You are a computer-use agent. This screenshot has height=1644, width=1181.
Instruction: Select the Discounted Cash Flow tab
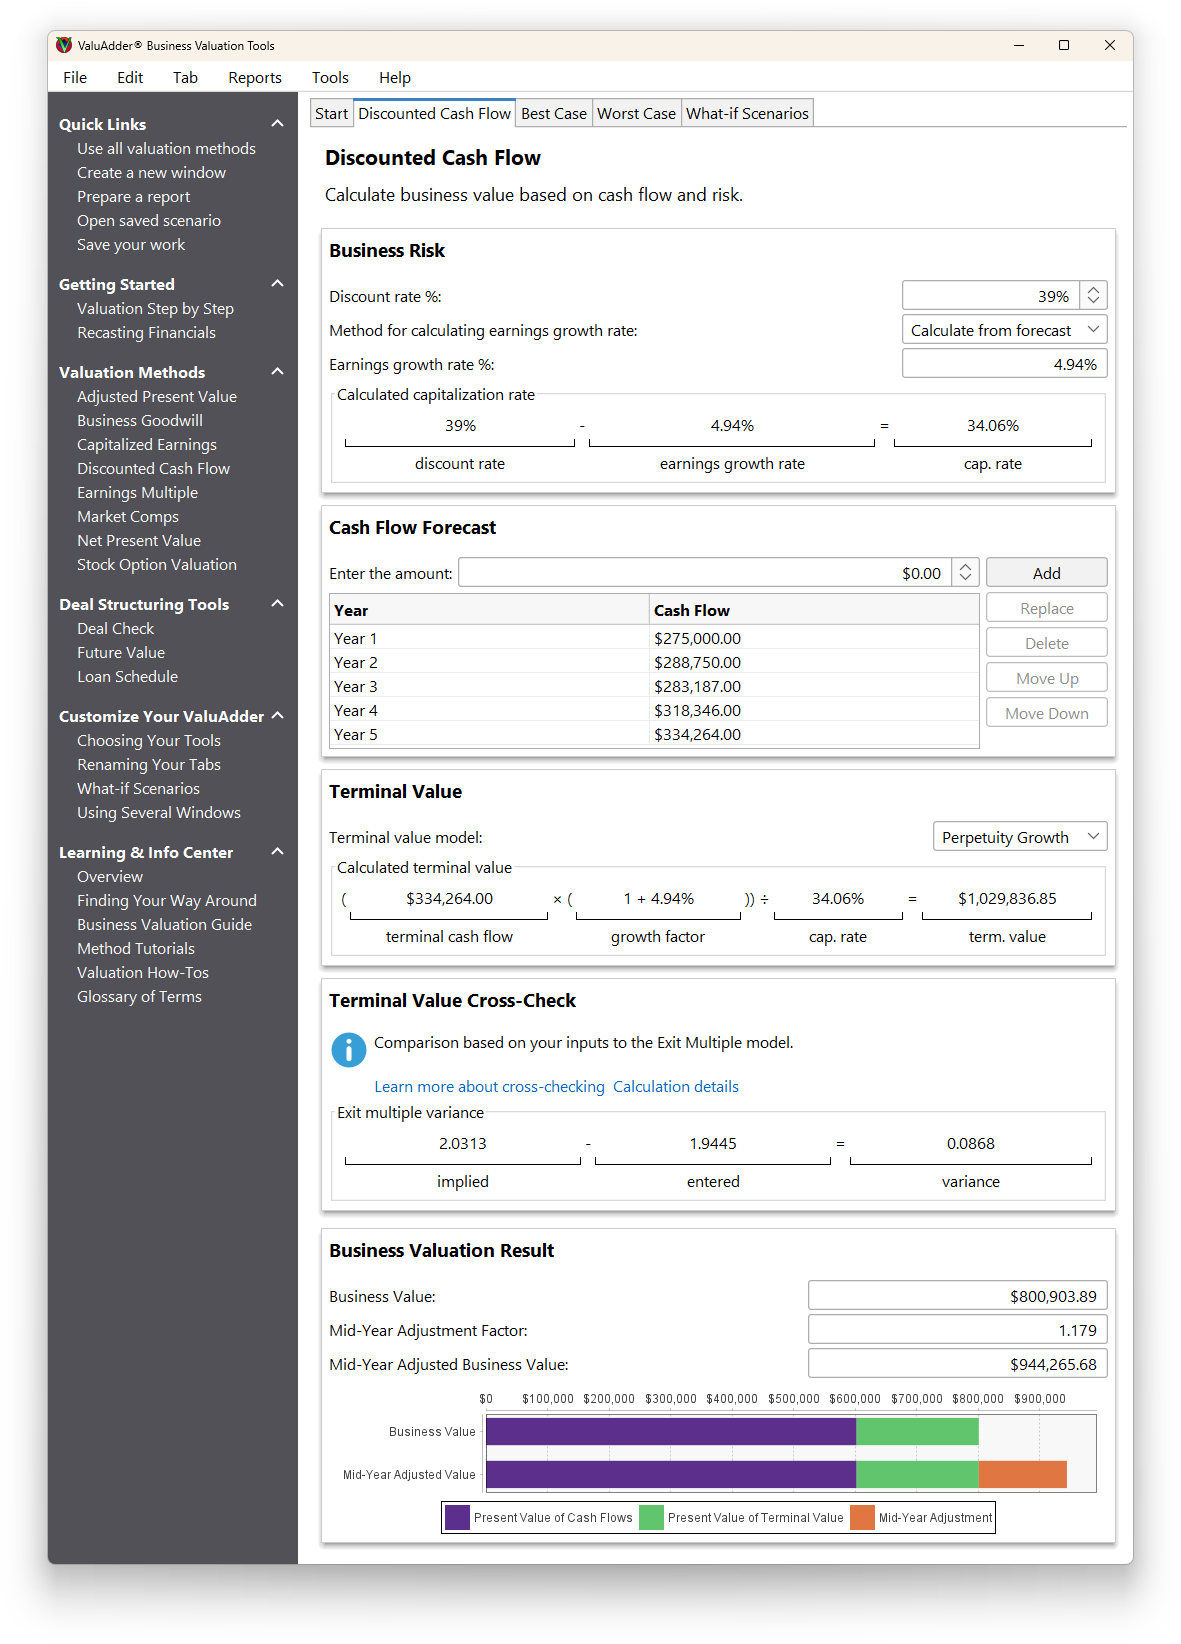click(x=434, y=113)
